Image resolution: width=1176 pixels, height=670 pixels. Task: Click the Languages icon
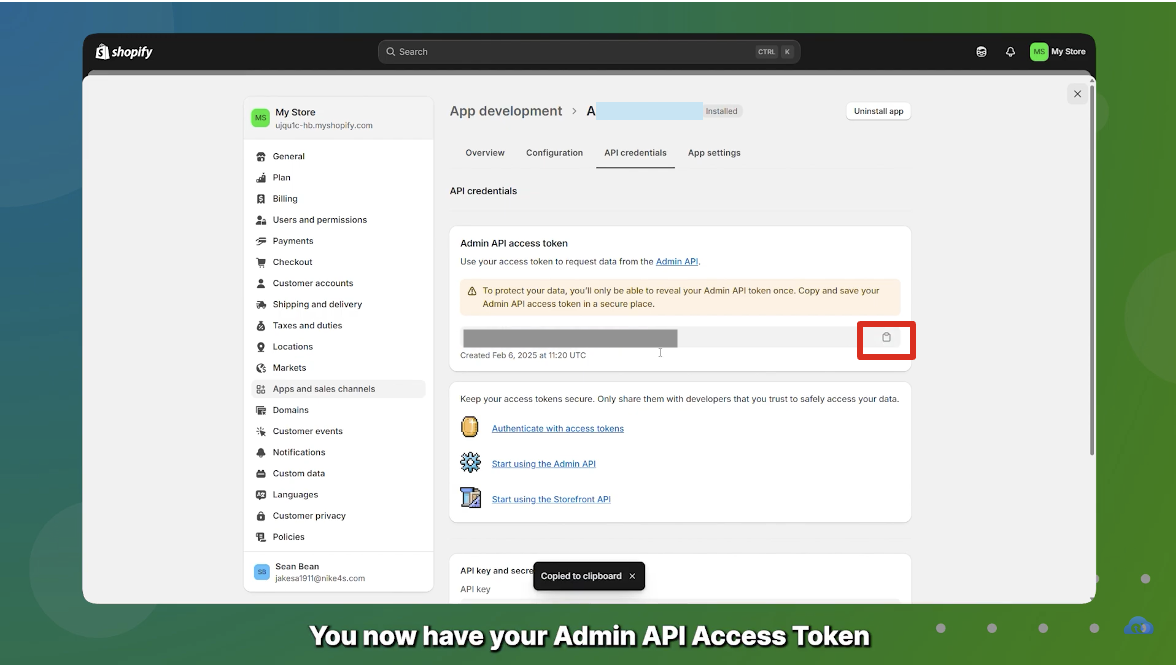click(261, 494)
